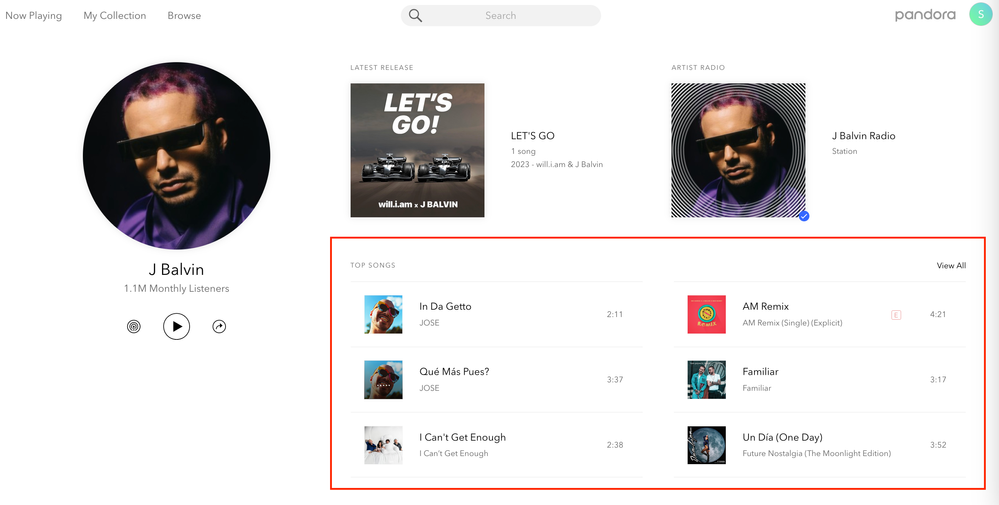Click the Qué Más Pues? album thumbnail

click(x=383, y=380)
